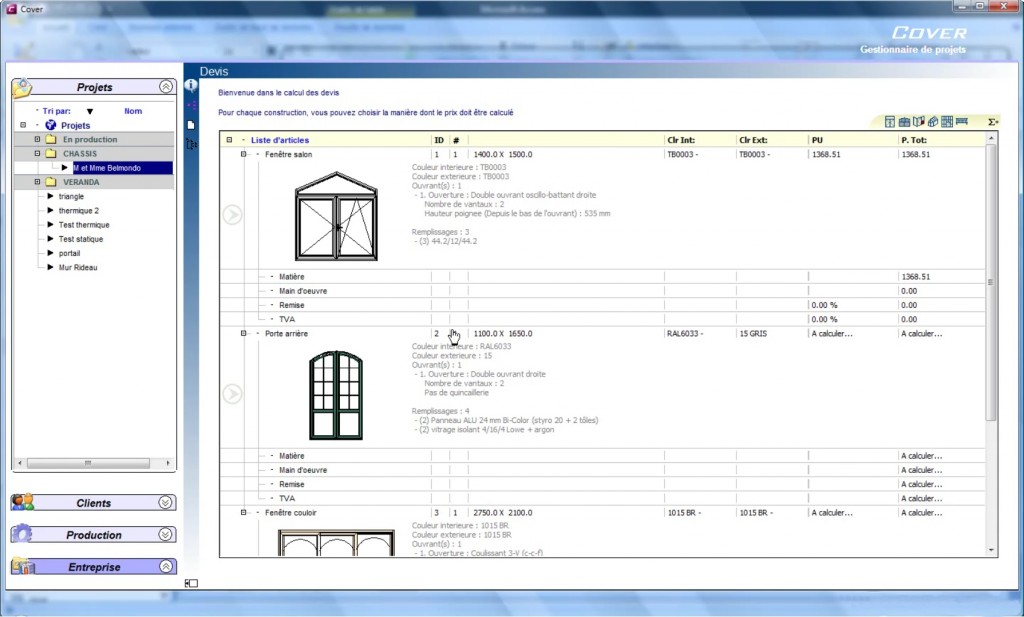Open the Sigma totals menu
Viewport: 1024px width, 617px height.
click(x=992, y=122)
